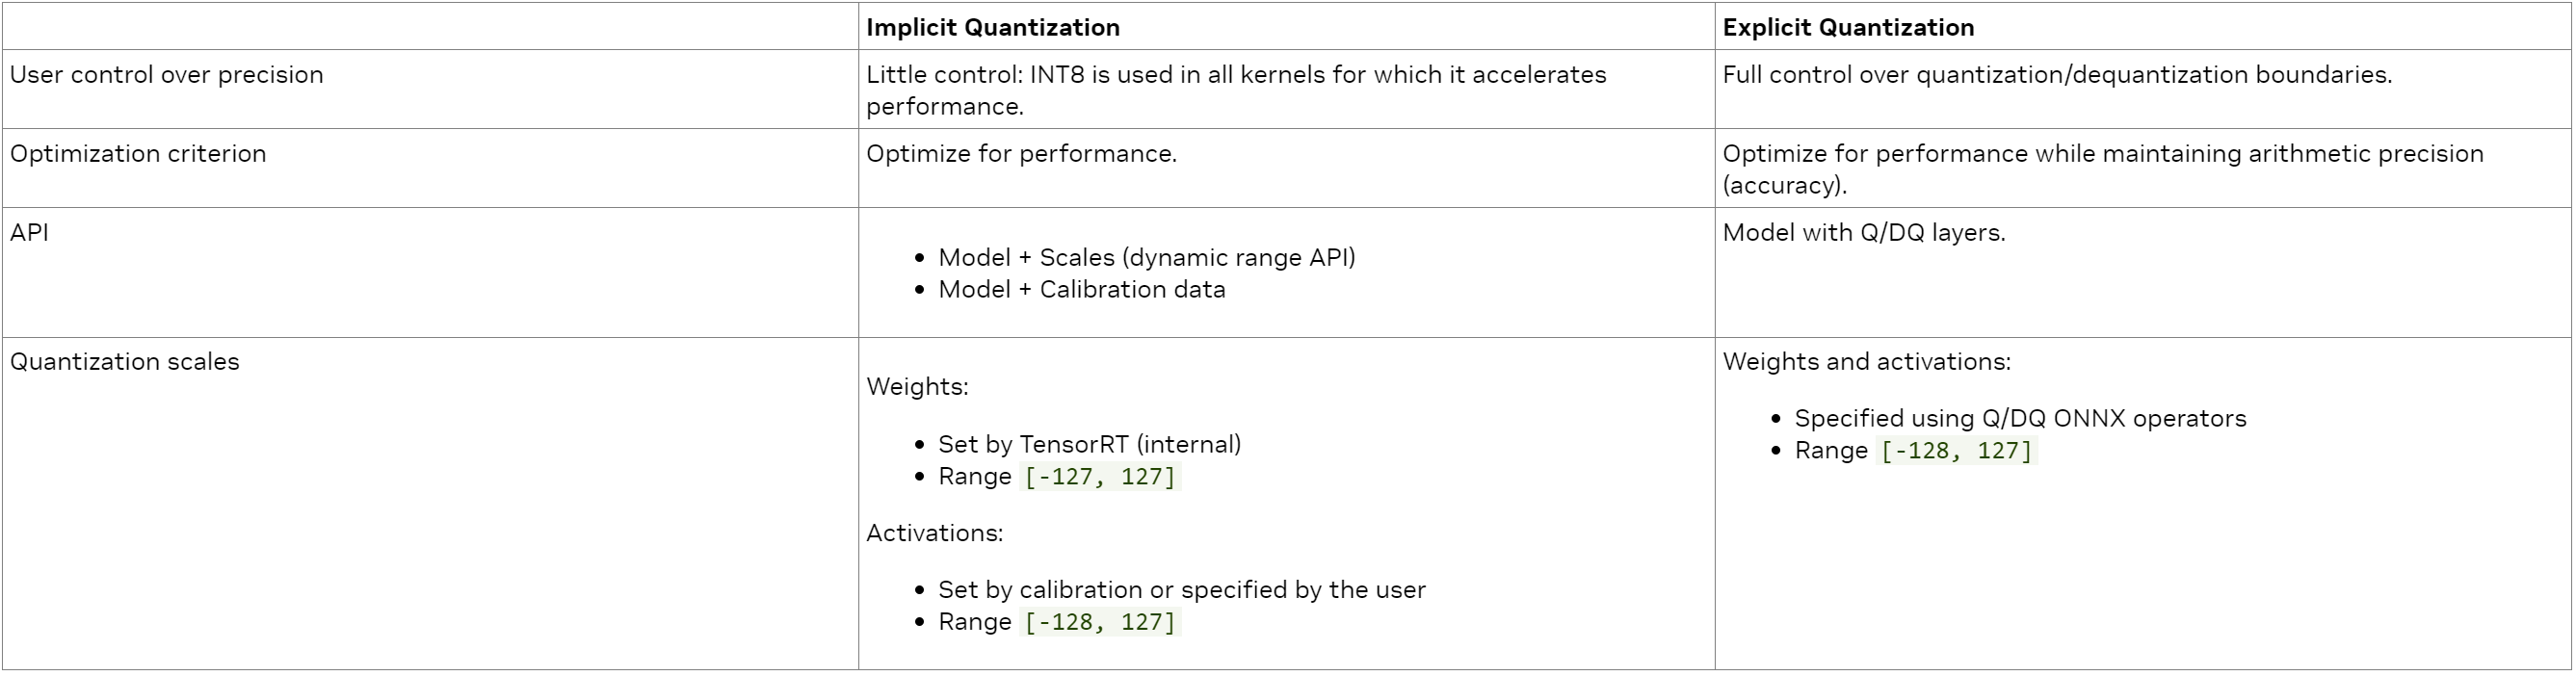The height and width of the screenshot is (676, 2576).
Task: Click Set by TensorRT (internal) bullet
Action: (1090, 445)
